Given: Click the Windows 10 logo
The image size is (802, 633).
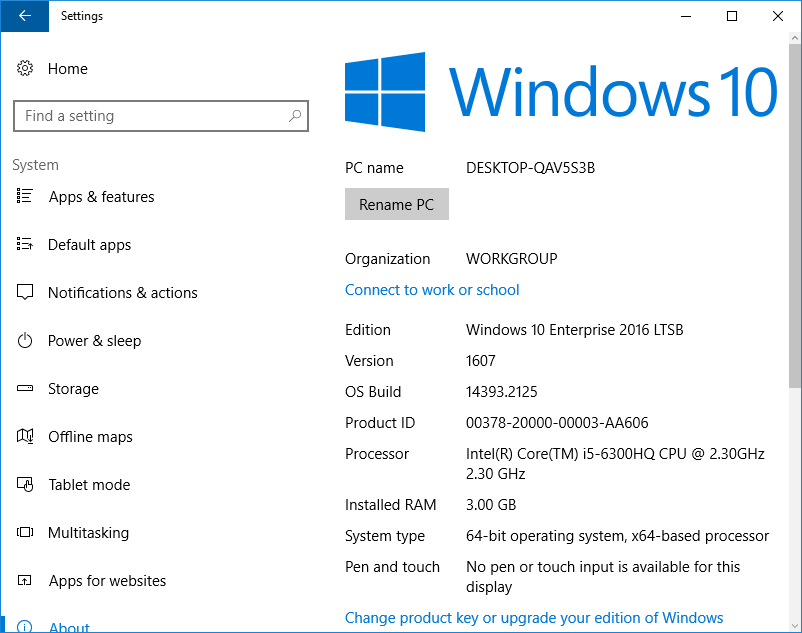Looking at the screenshot, I should (x=561, y=92).
